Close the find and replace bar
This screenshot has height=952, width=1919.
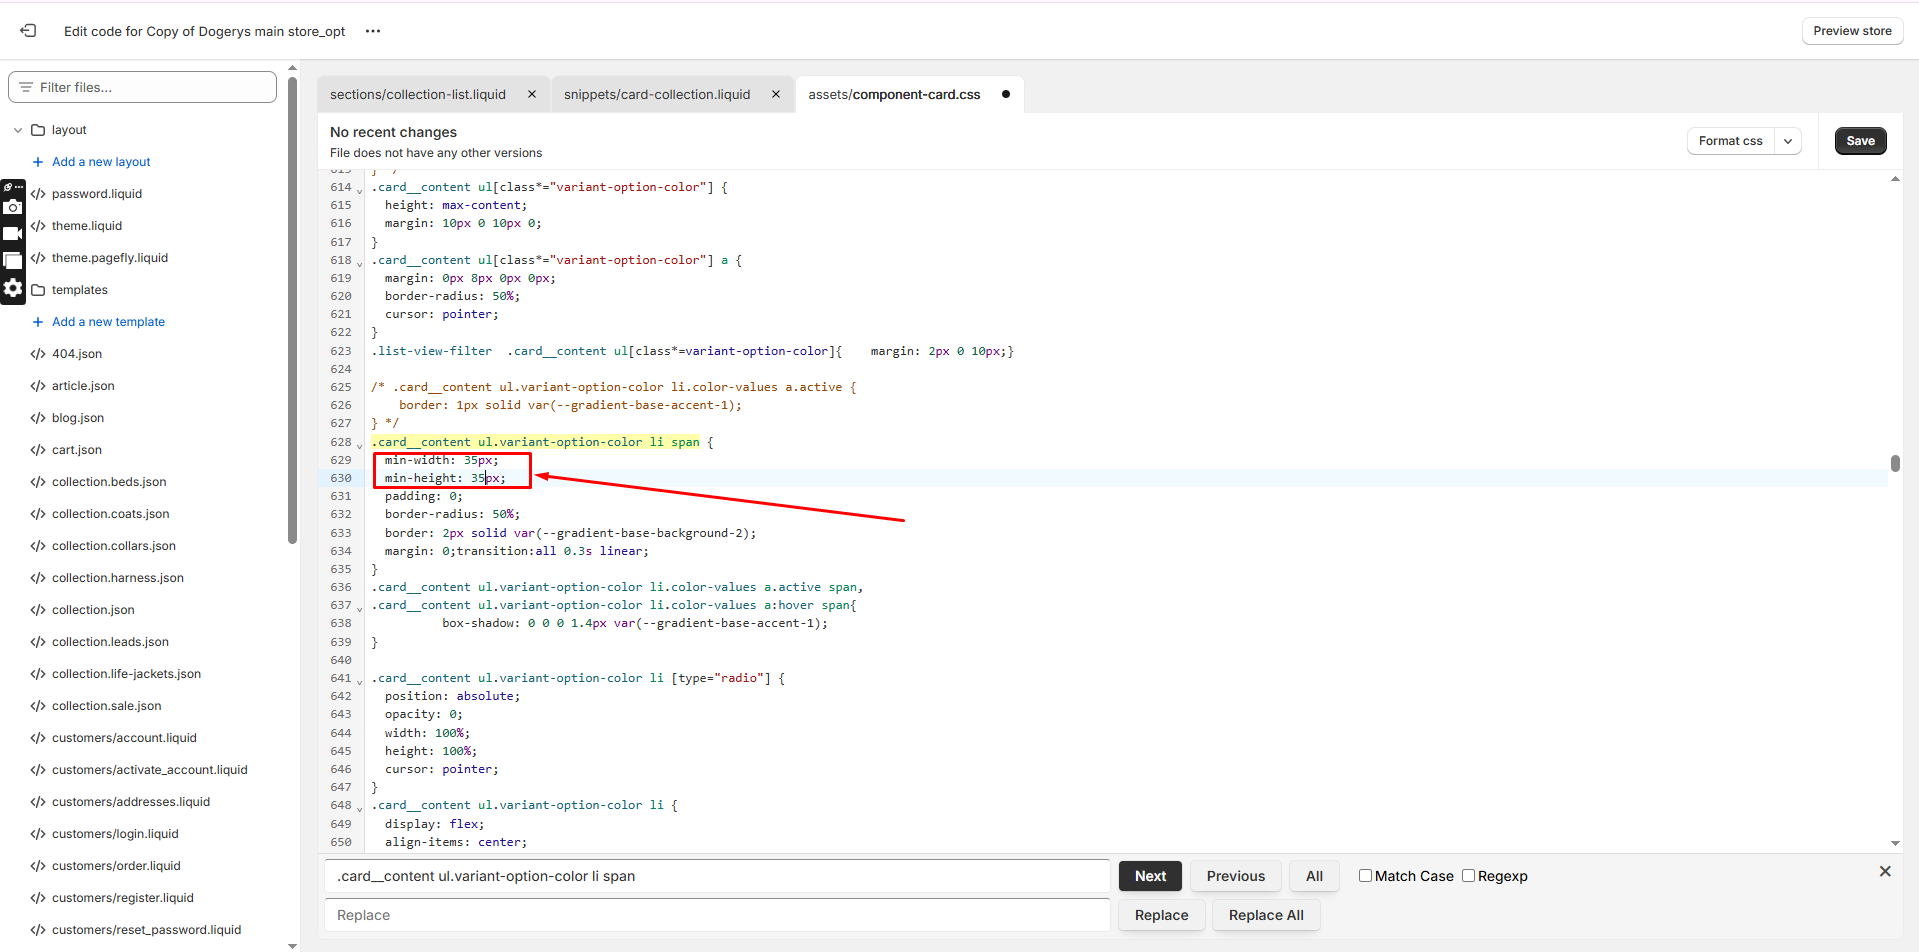coord(1885,871)
